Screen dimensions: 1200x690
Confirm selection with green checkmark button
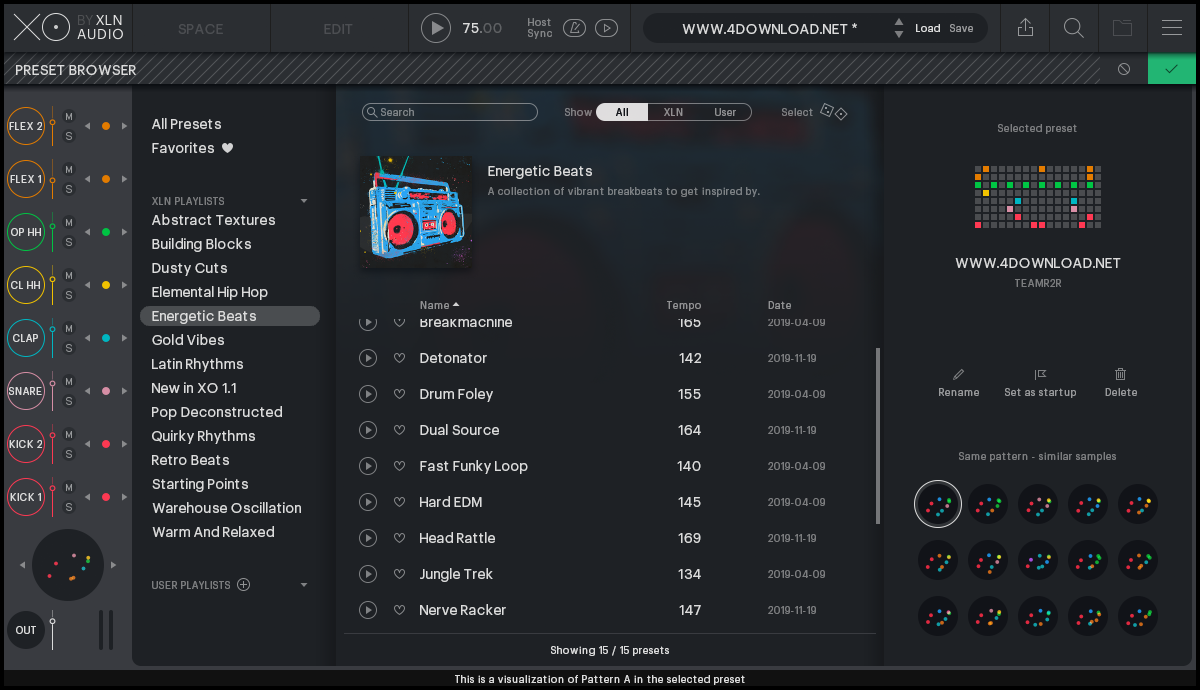point(1172,69)
